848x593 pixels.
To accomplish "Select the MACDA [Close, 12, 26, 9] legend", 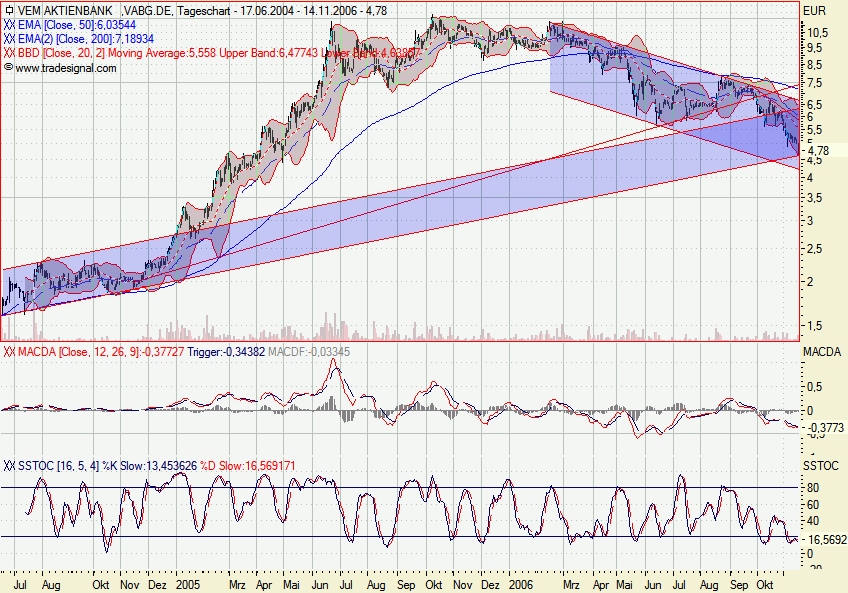I will (101, 352).
